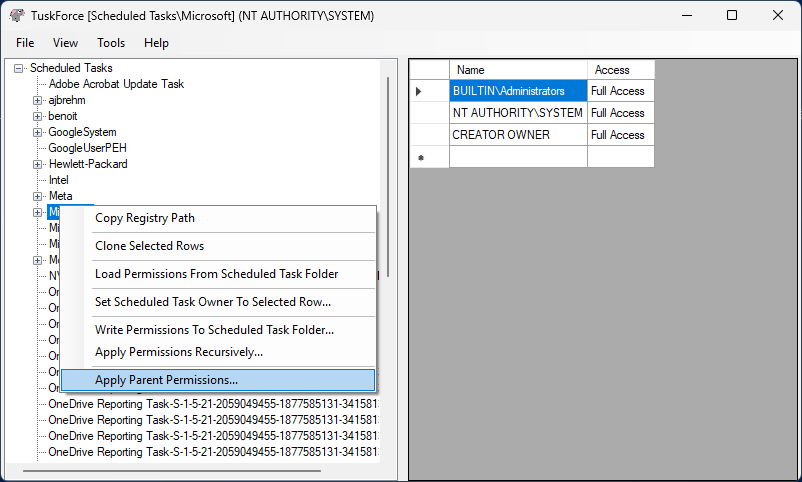This screenshot has height=482, width=802.
Task: Expand the Hewlett-Packard folder node
Action: tap(38, 164)
